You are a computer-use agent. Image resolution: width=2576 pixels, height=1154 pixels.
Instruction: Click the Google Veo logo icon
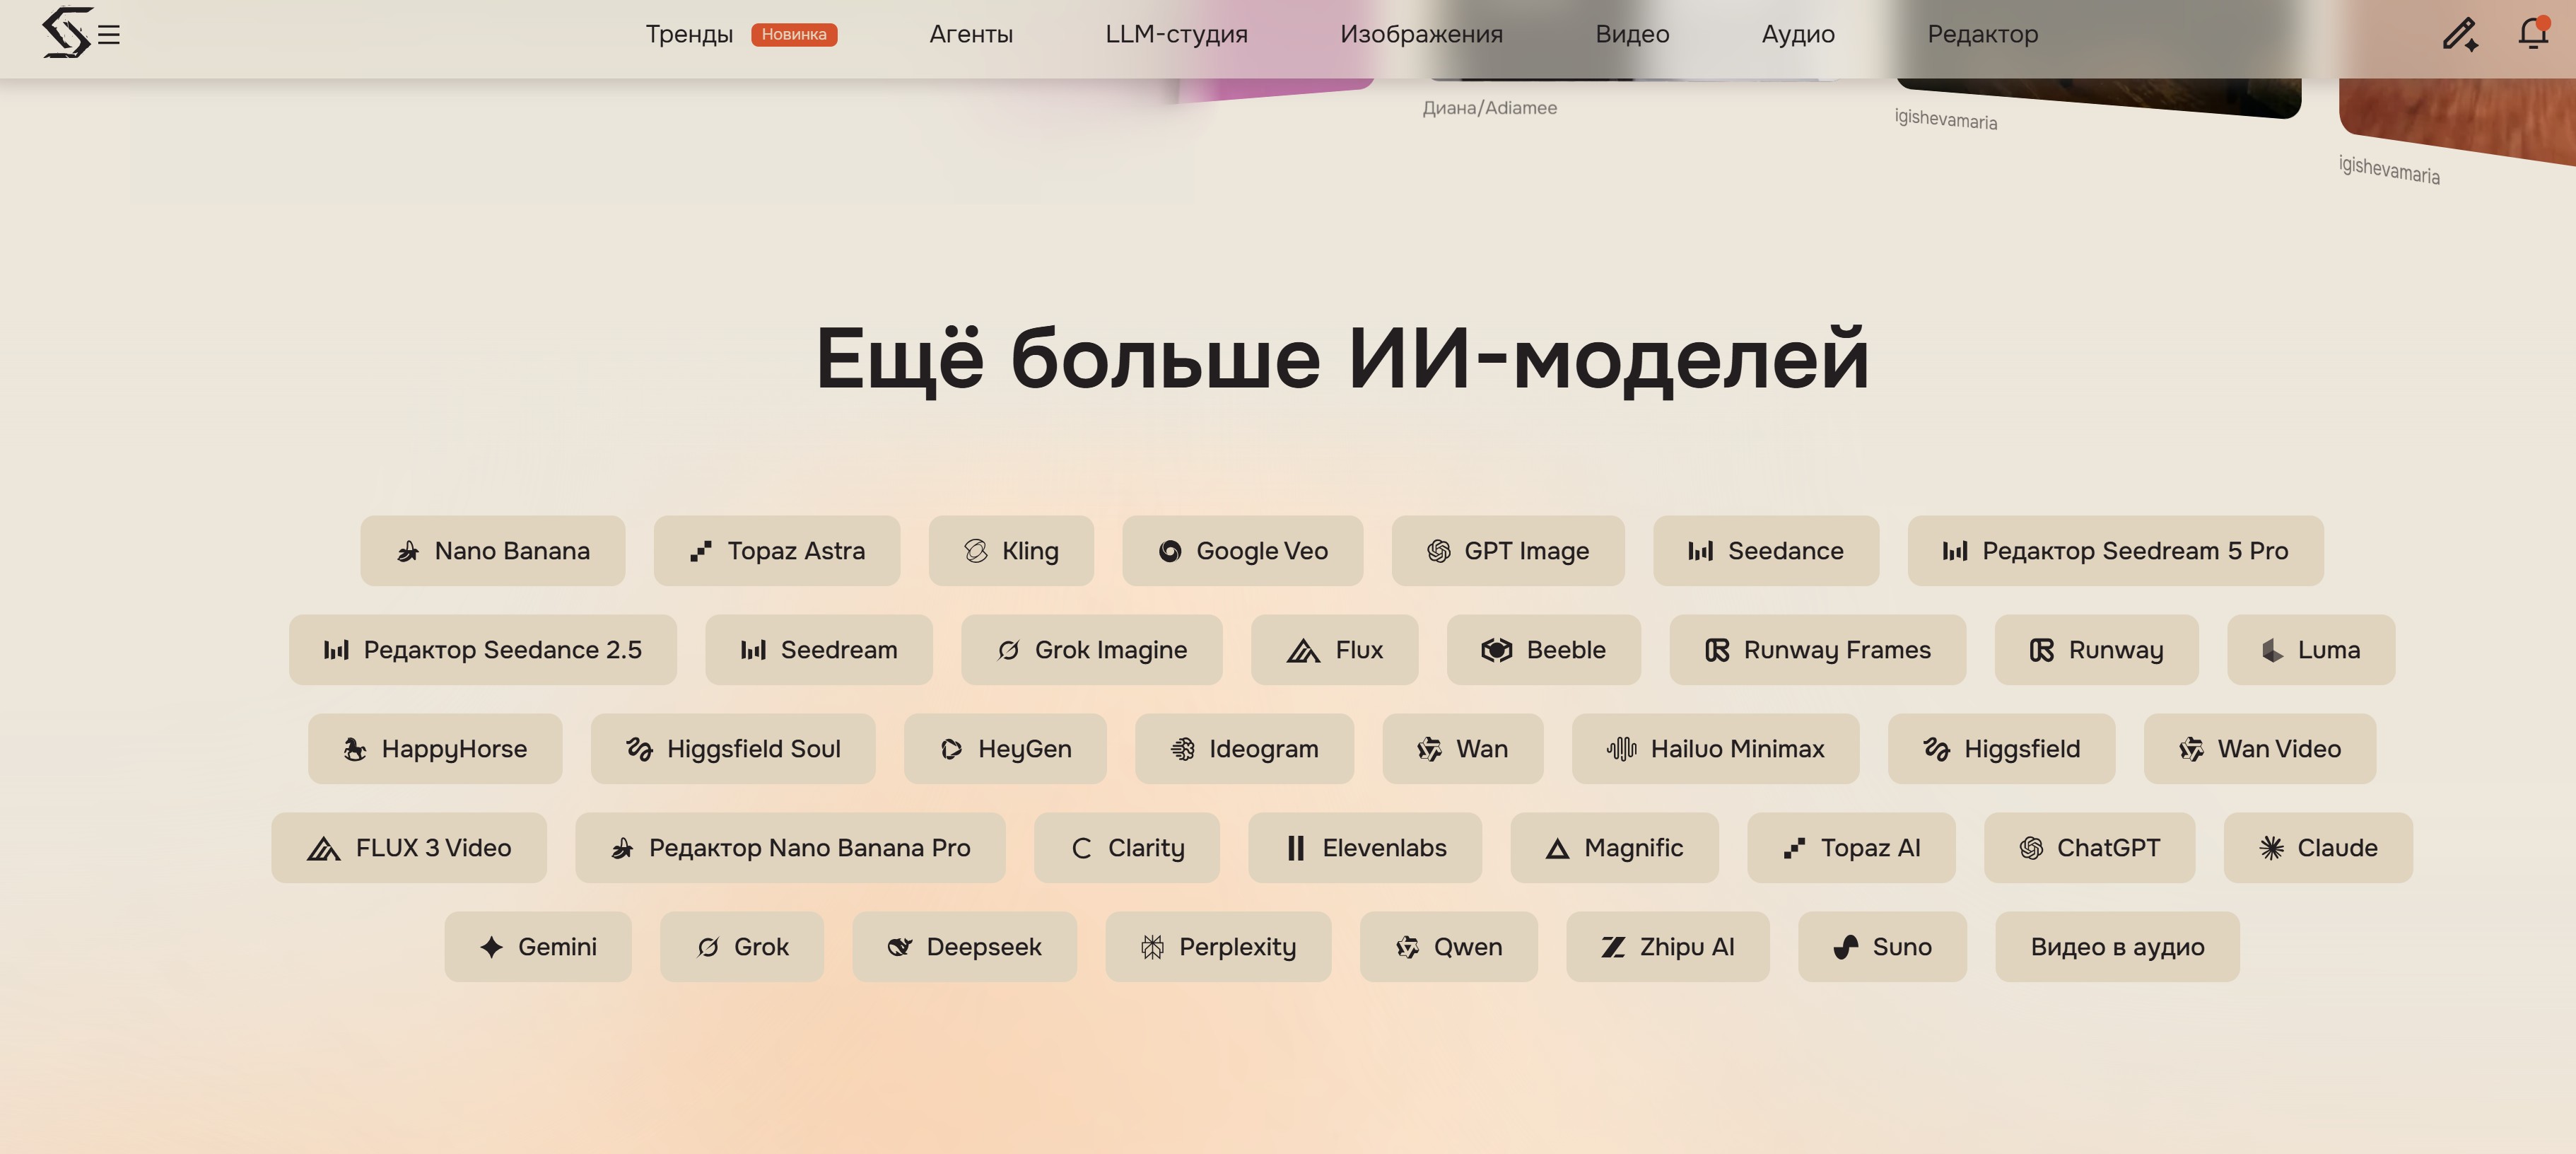point(1170,551)
